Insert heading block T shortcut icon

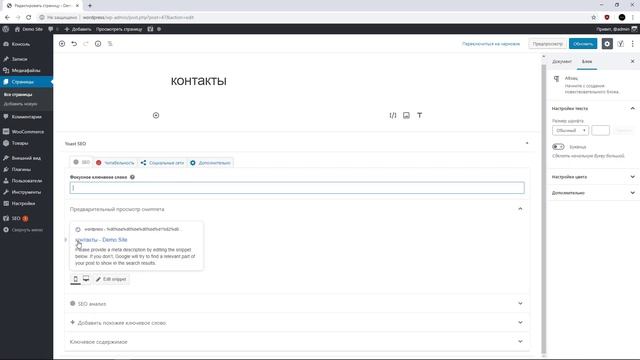[420, 116]
